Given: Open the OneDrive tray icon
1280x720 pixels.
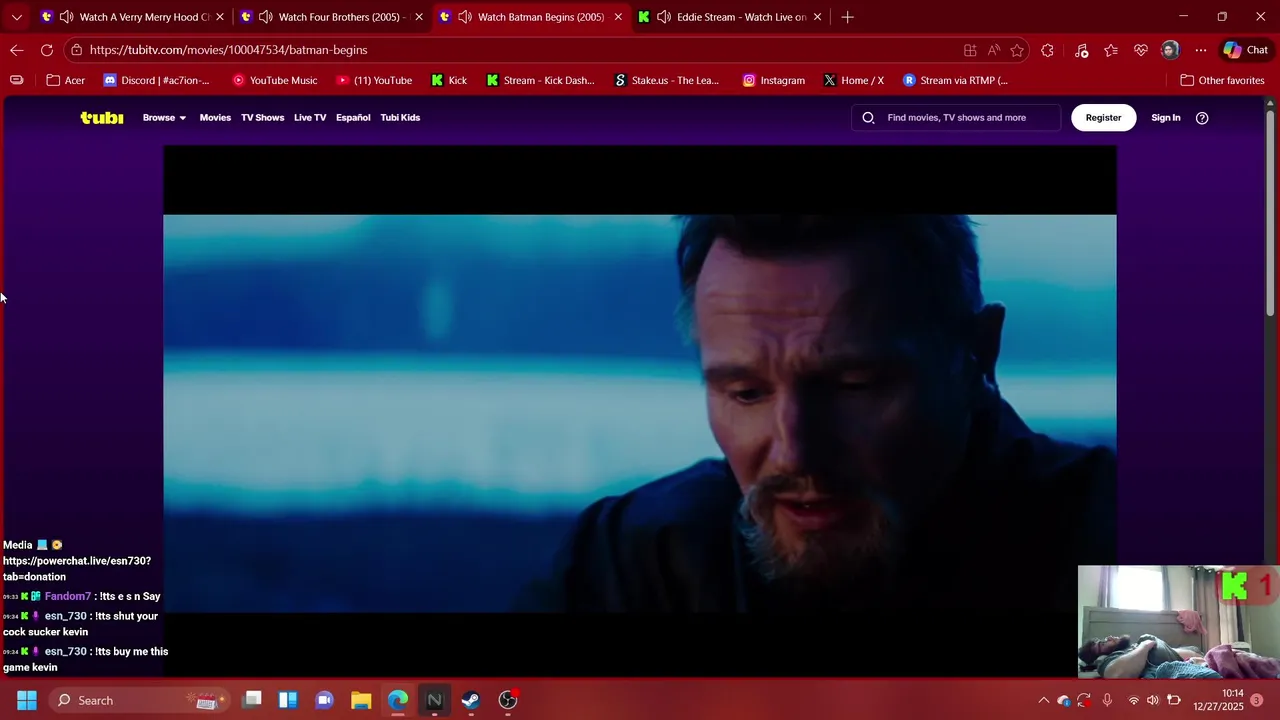Looking at the screenshot, I should (x=1063, y=700).
